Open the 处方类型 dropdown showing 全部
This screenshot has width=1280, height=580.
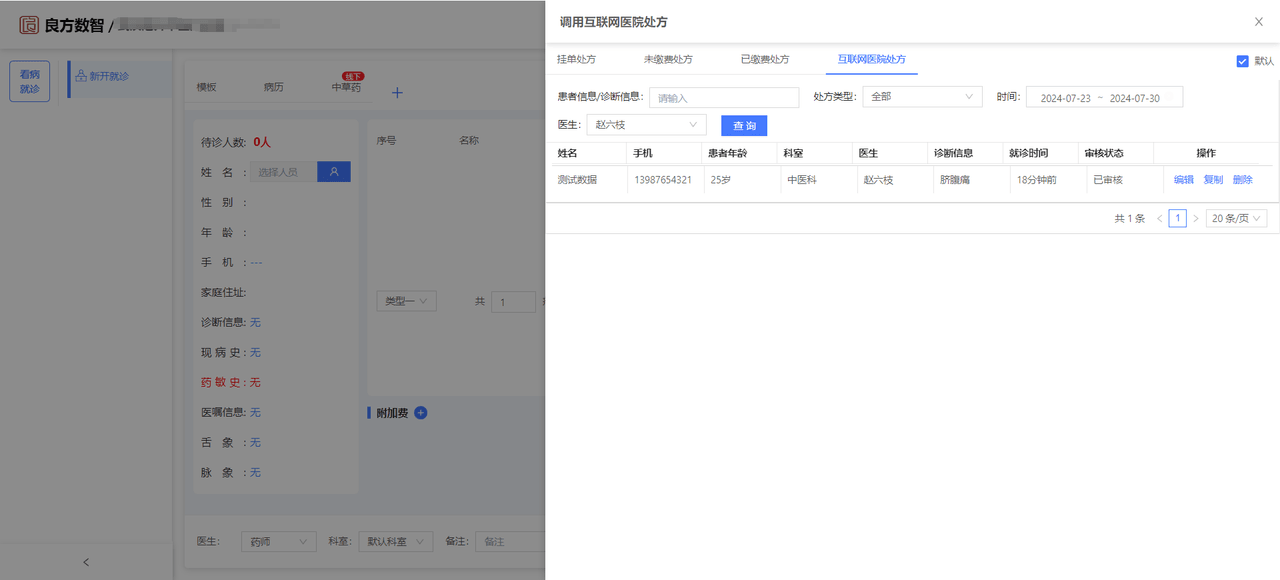coord(922,97)
